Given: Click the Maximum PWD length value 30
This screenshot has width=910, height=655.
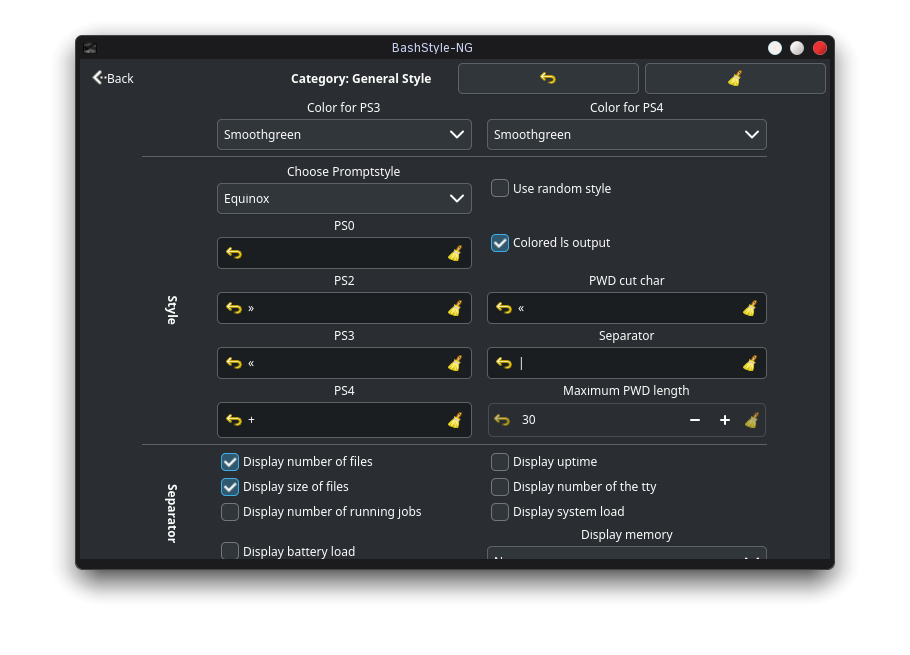Looking at the screenshot, I should tap(529, 420).
